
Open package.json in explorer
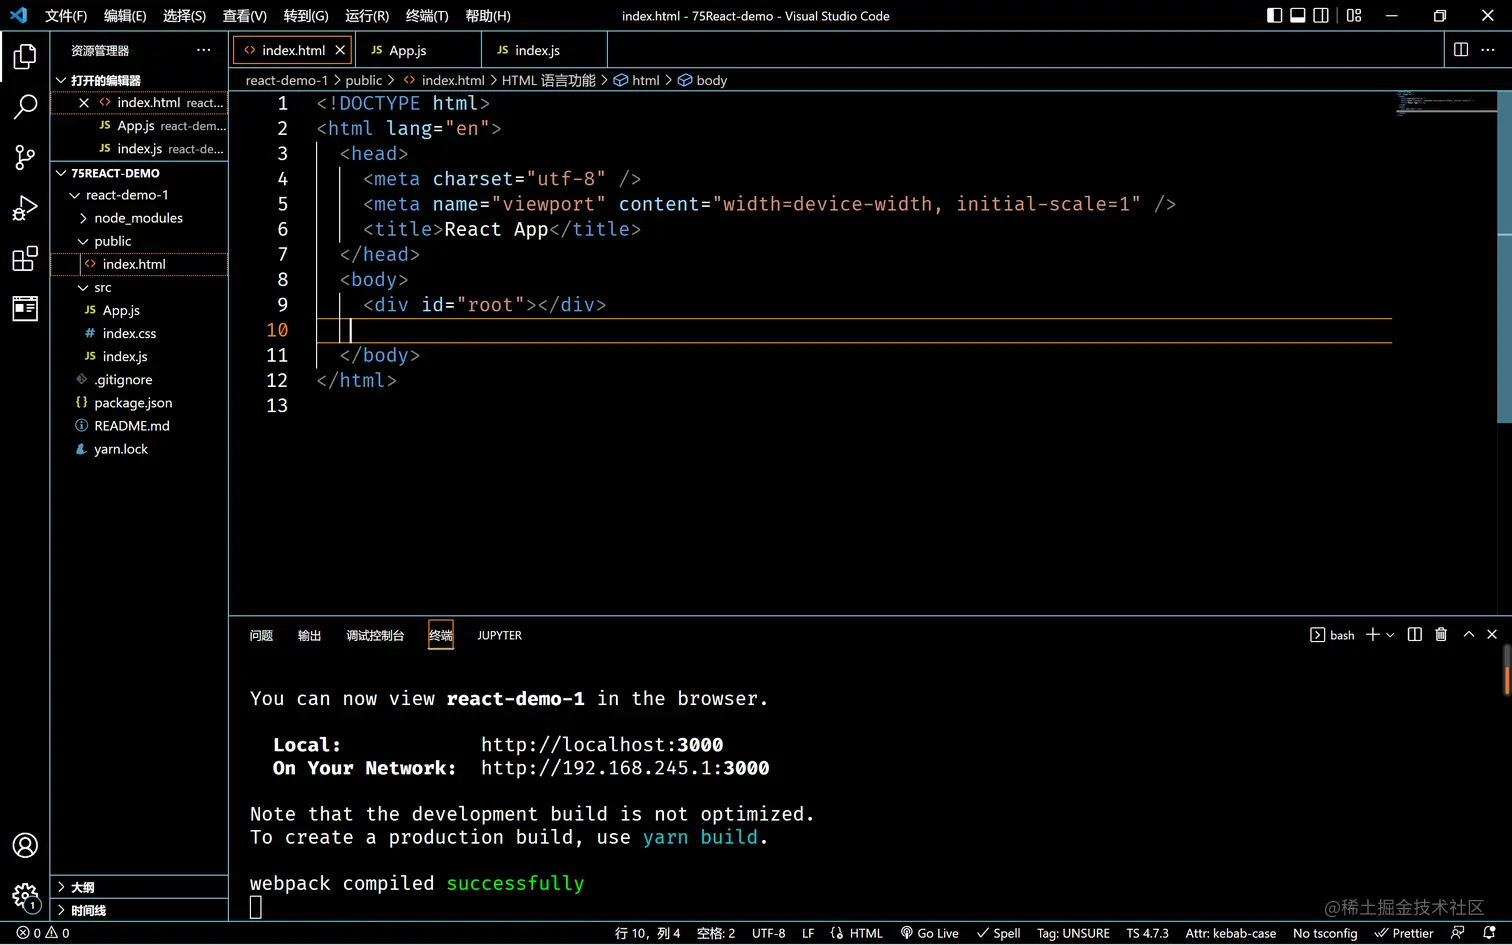(133, 403)
